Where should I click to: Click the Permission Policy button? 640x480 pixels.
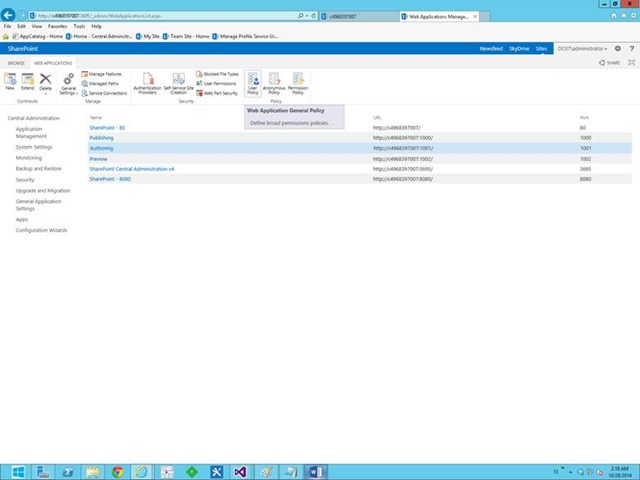pos(298,83)
